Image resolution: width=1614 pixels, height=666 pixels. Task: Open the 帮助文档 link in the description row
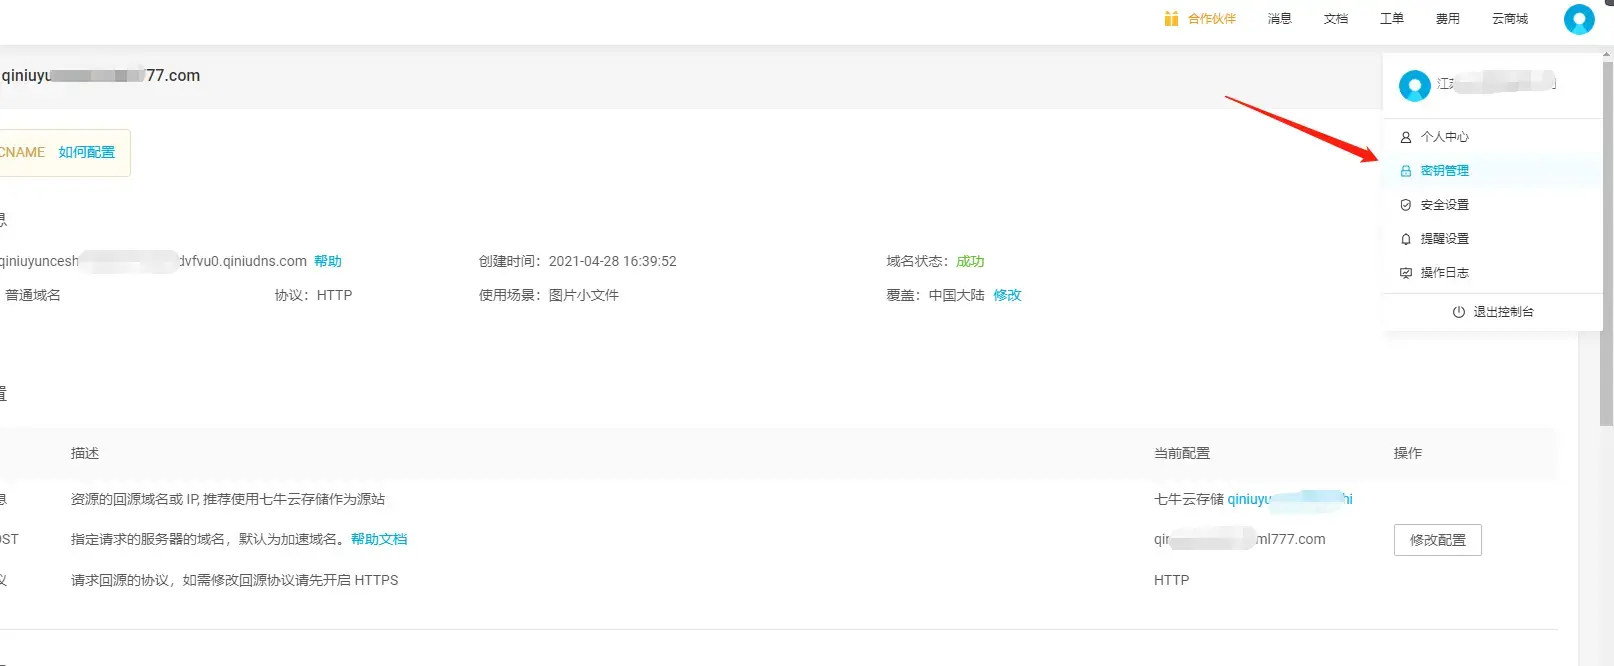pos(379,539)
